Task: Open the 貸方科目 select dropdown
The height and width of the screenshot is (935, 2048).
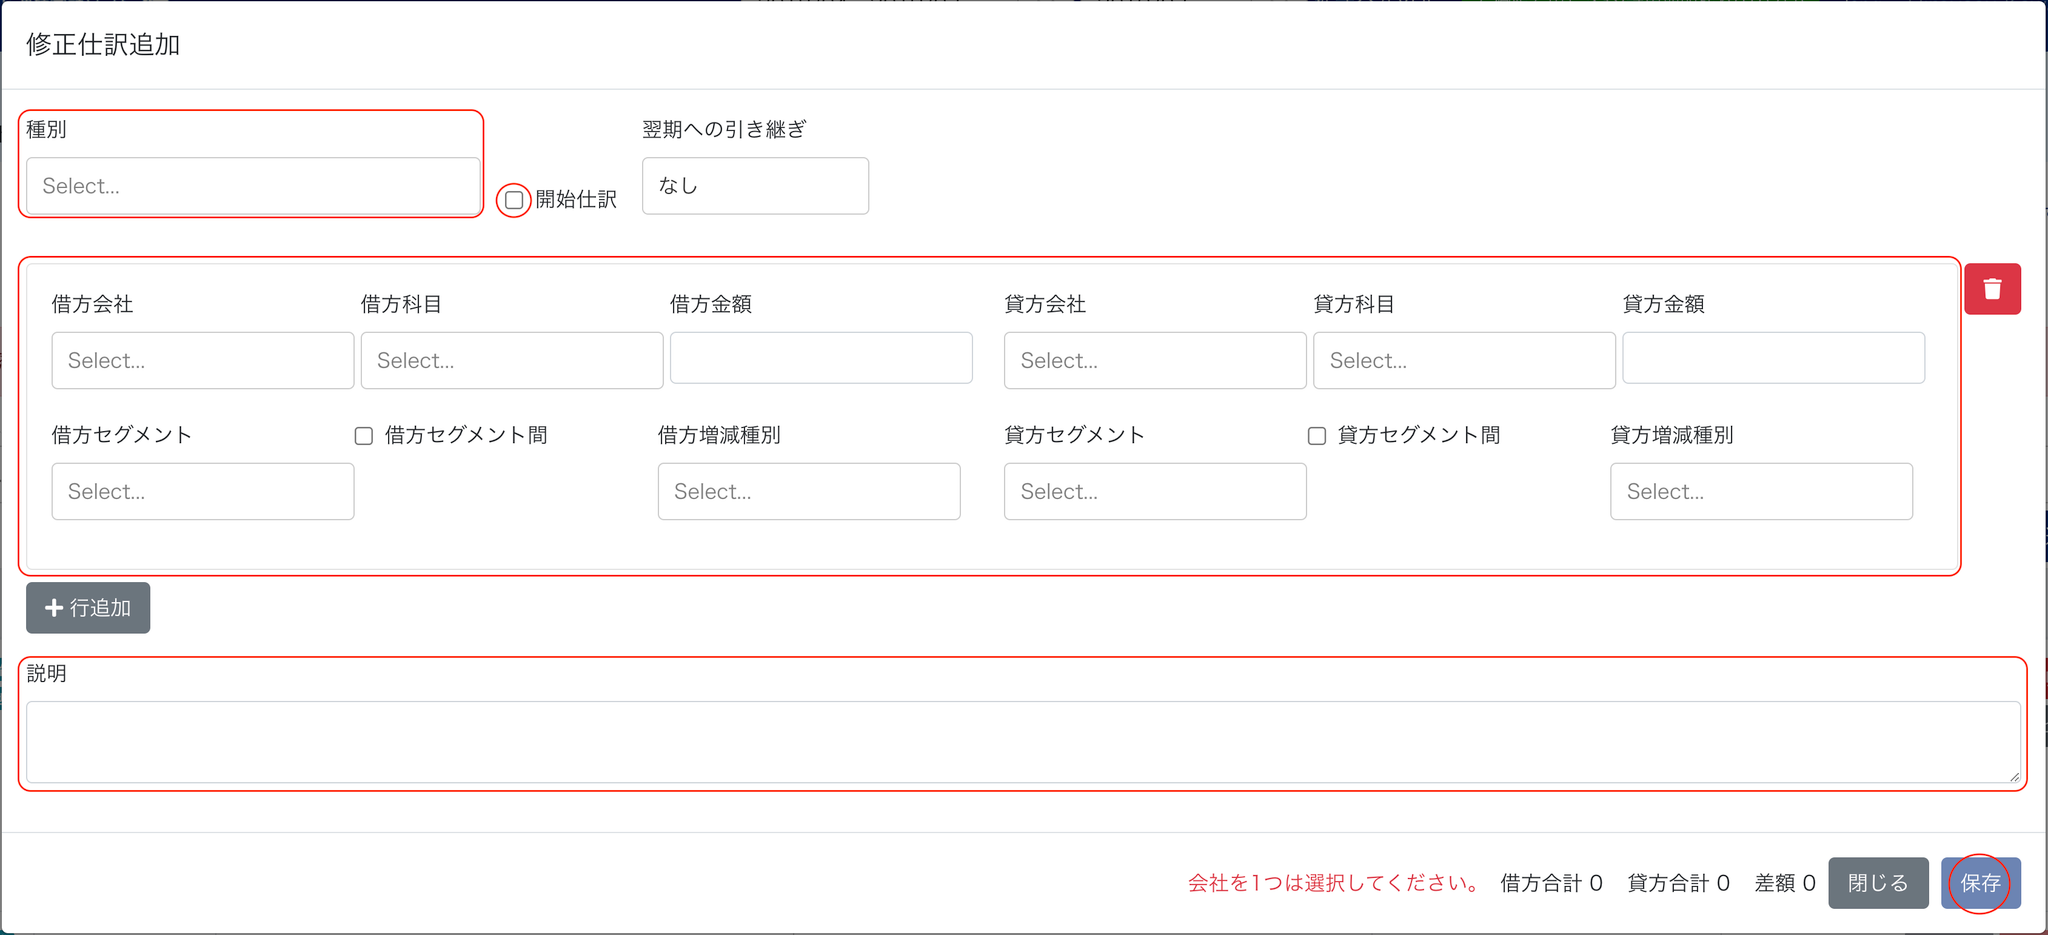Action: click(x=1464, y=361)
